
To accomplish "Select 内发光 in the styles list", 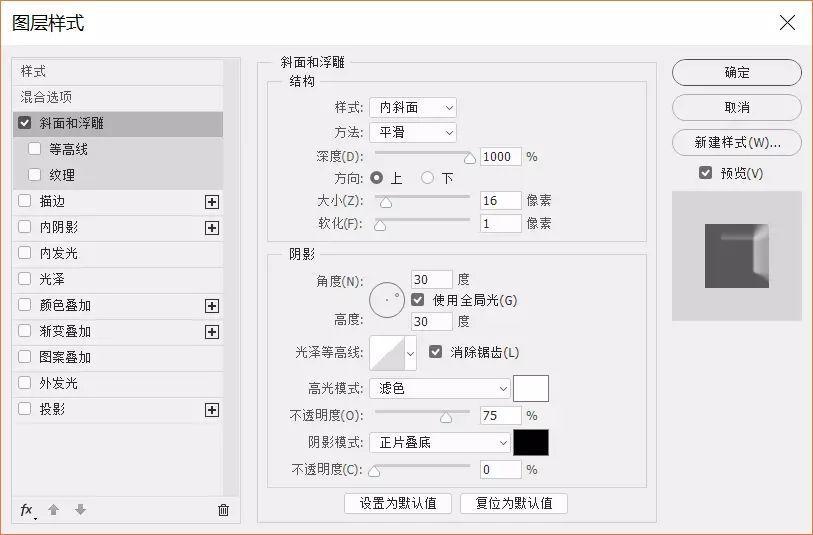I will [x=118, y=254].
